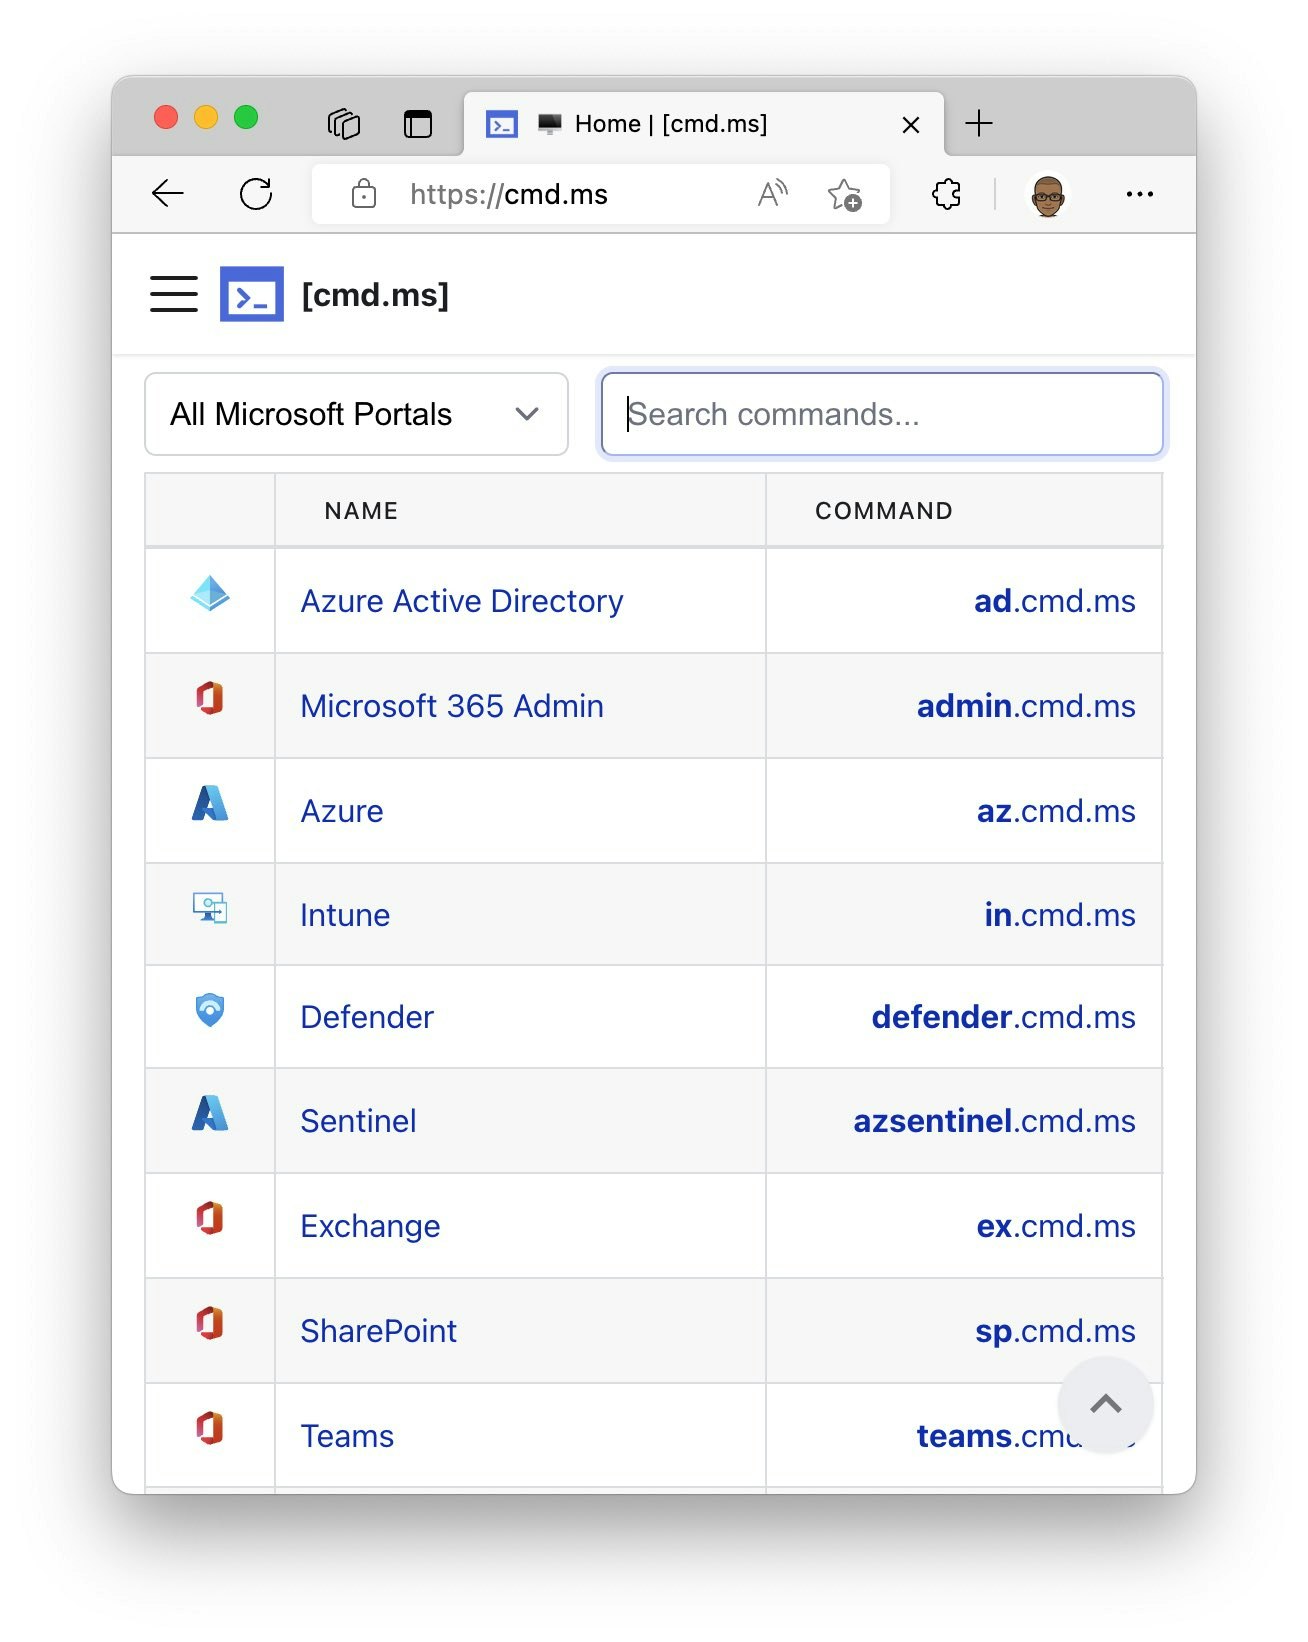The width and height of the screenshot is (1308, 1642).
Task: Click the sp.cmd.ms command link
Action: coord(1055,1331)
